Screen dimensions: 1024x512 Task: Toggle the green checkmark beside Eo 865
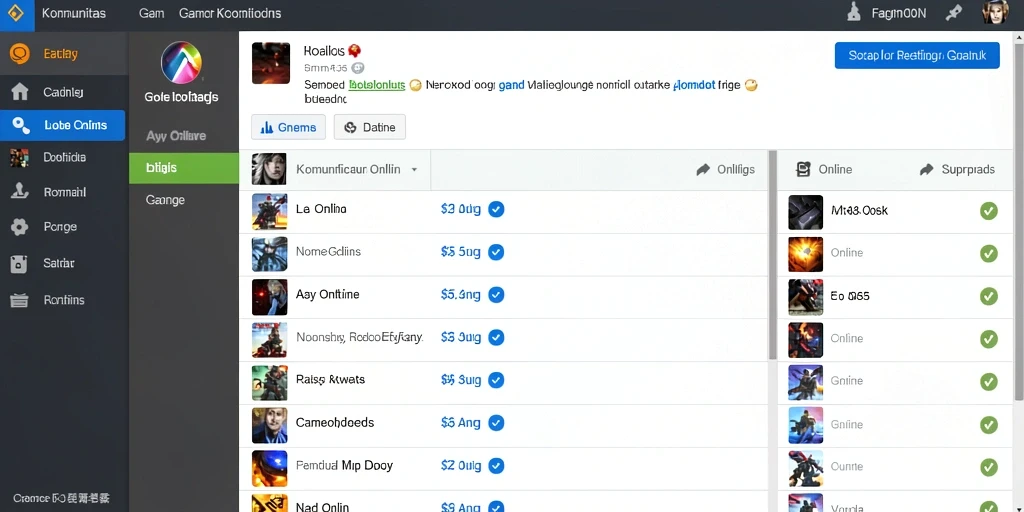[989, 296]
